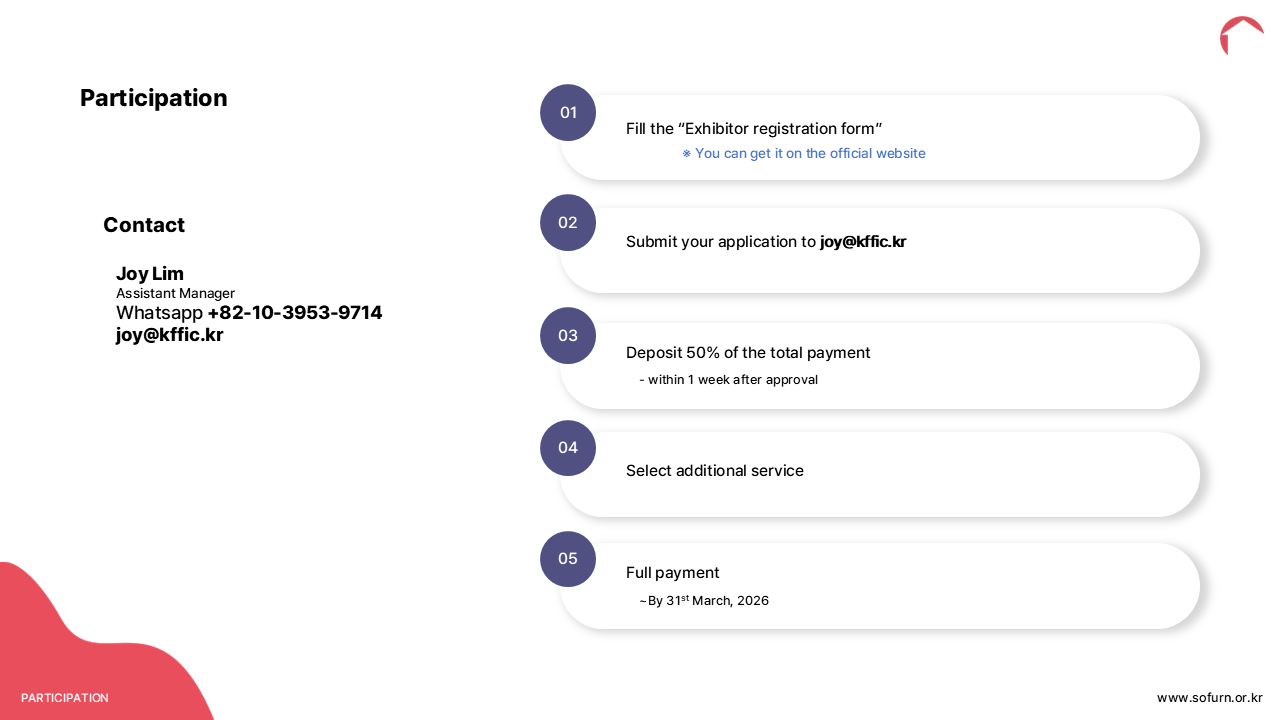
Task: Click joy@kffic.kr in the submit application step
Action: [862, 242]
